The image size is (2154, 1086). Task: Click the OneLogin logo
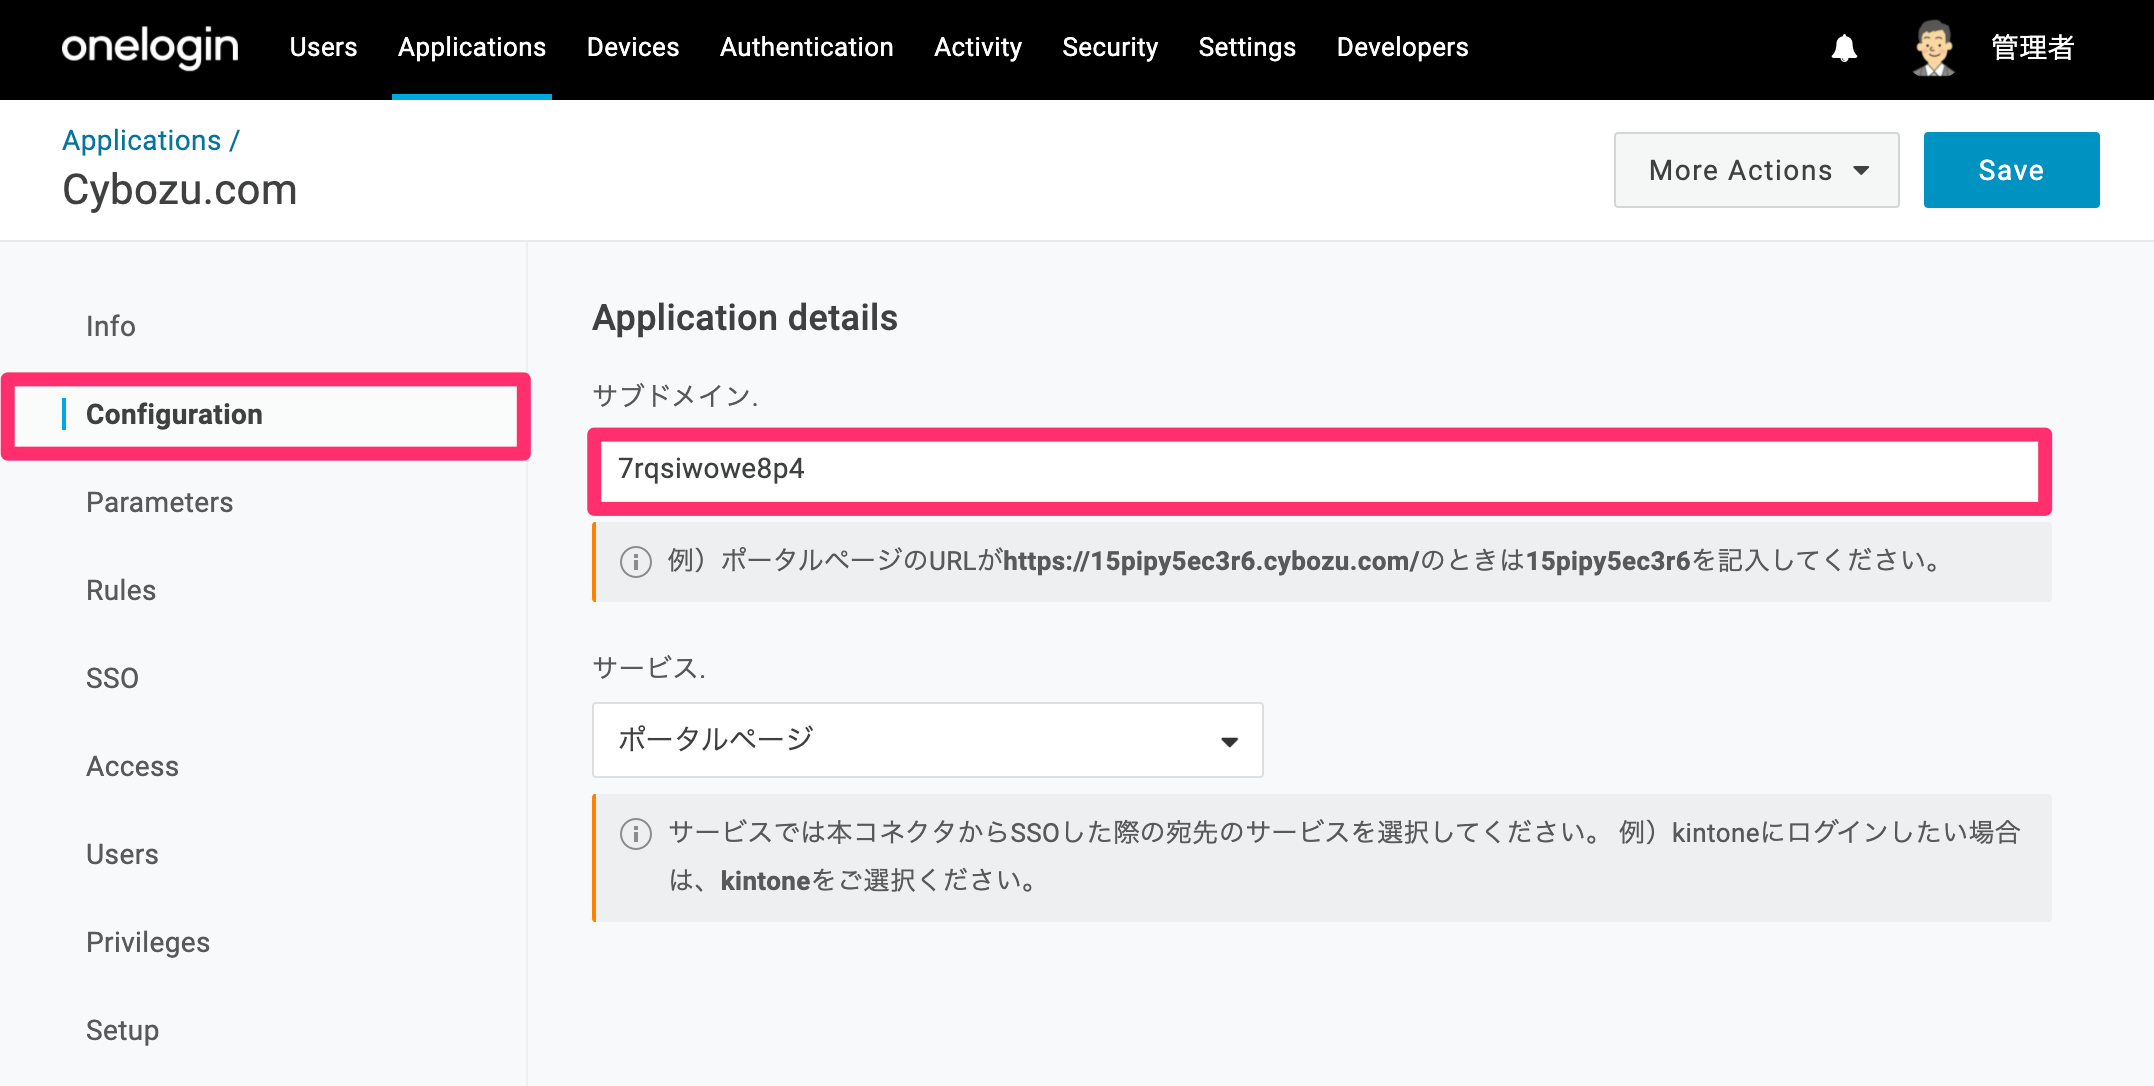coord(150,47)
